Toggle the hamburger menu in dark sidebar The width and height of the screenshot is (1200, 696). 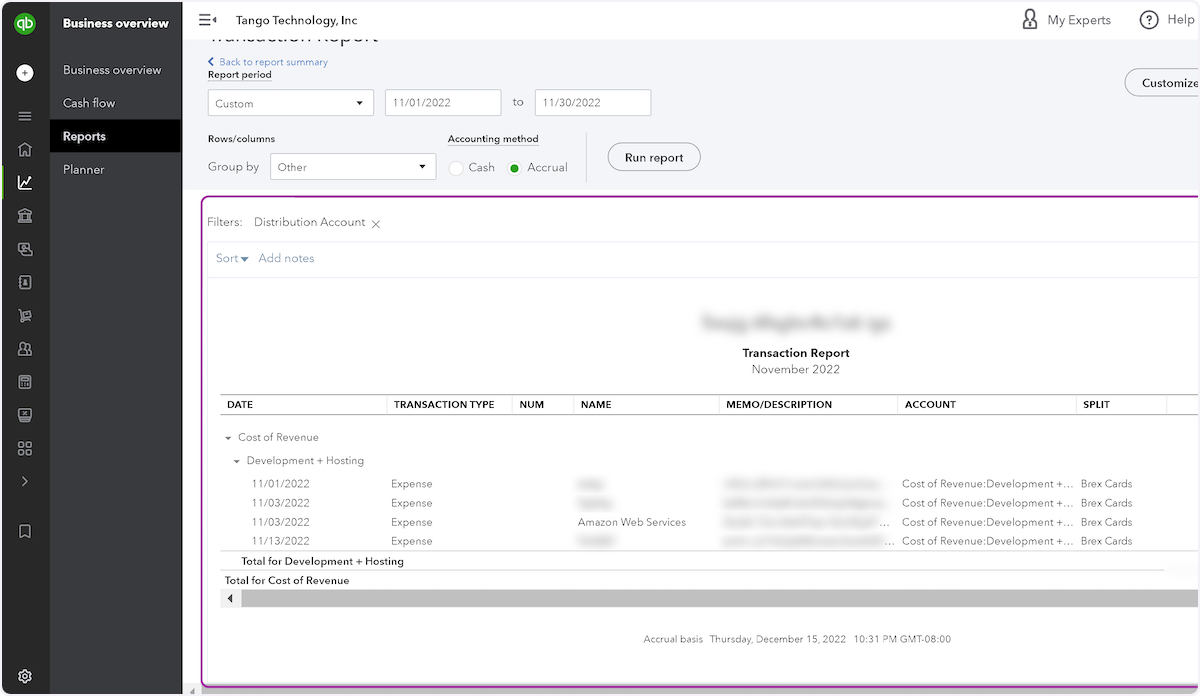pyautogui.click(x=25, y=116)
